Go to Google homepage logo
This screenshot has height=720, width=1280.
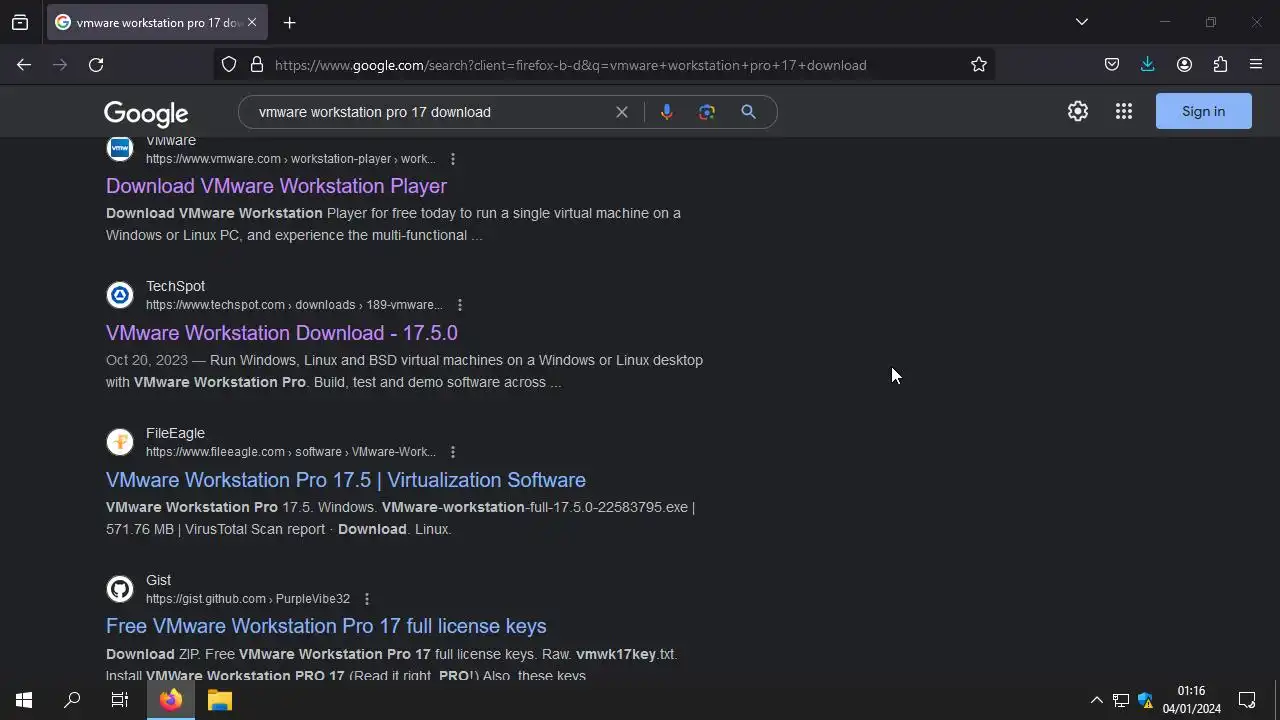point(146,113)
